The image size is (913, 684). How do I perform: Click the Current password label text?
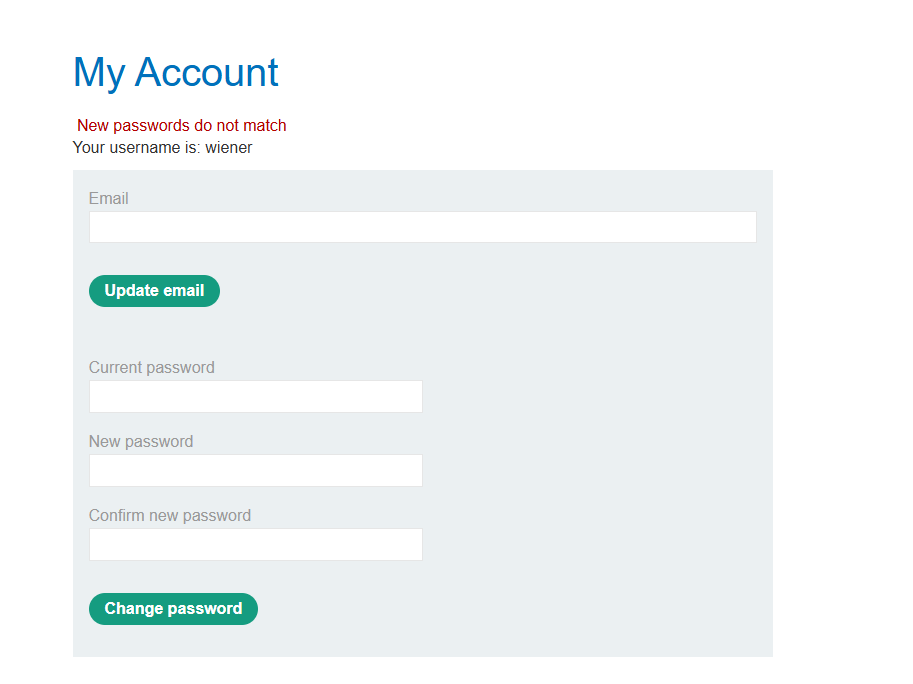pyautogui.click(x=152, y=367)
